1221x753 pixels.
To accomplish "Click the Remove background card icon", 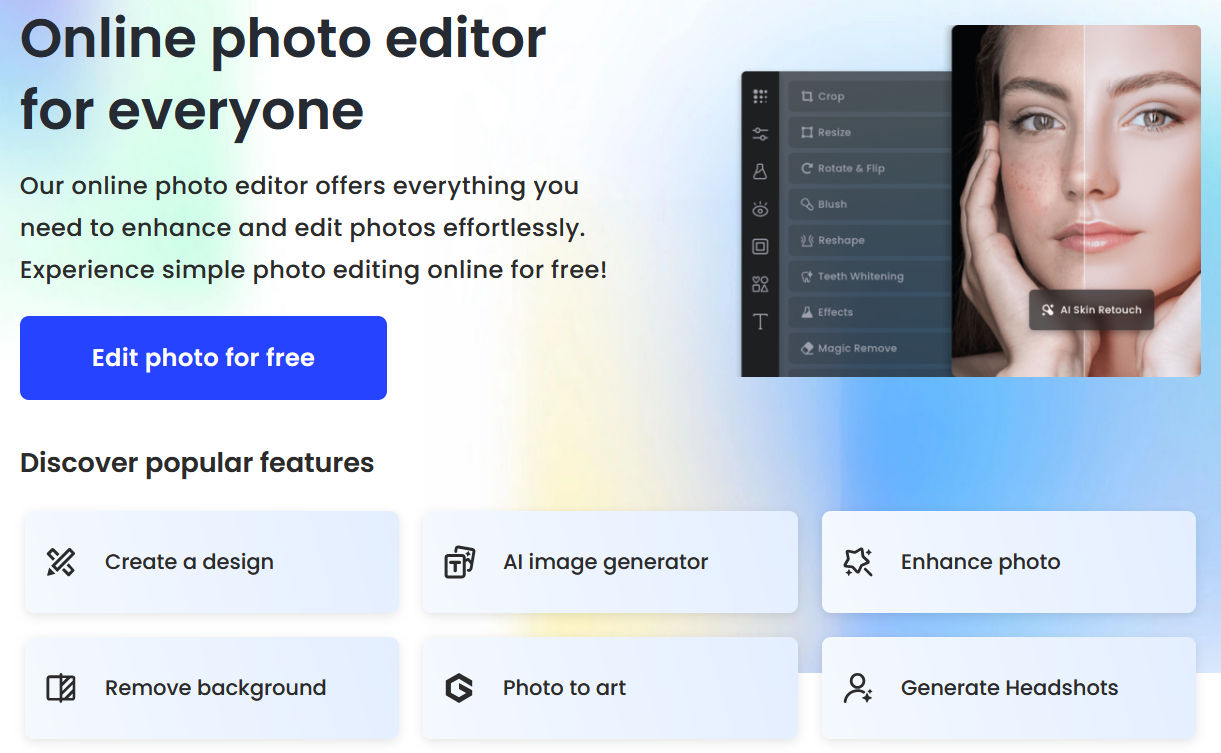I will pyautogui.click(x=61, y=688).
